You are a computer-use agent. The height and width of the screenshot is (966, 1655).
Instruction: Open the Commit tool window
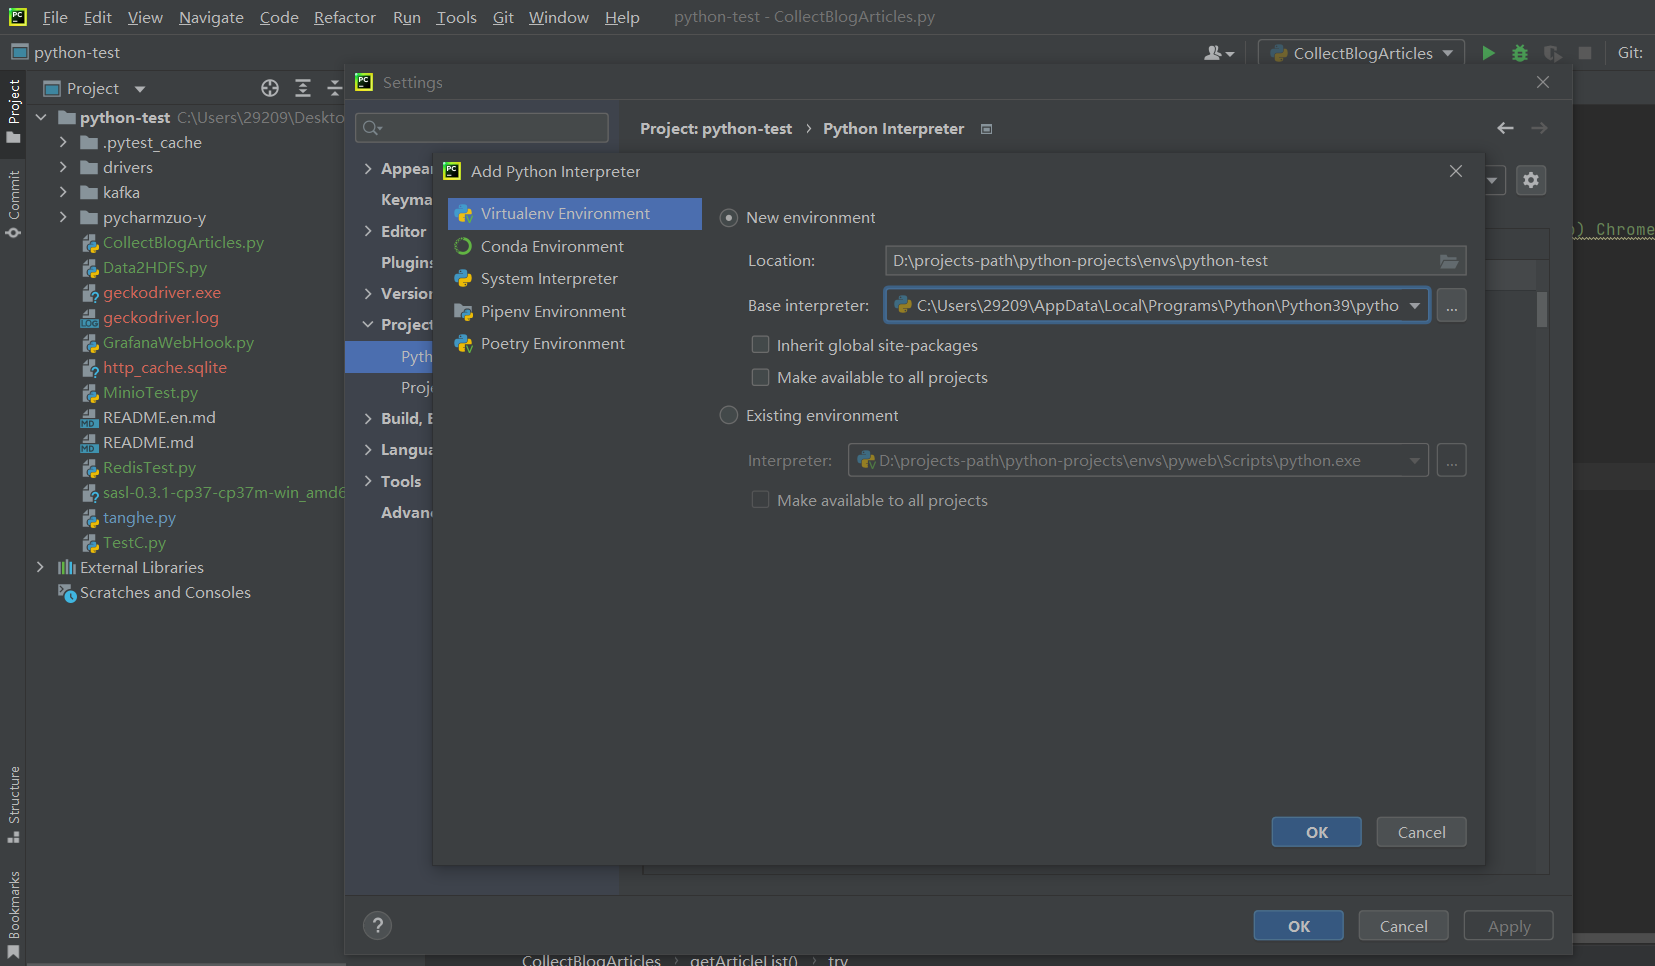(x=13, y=204)
